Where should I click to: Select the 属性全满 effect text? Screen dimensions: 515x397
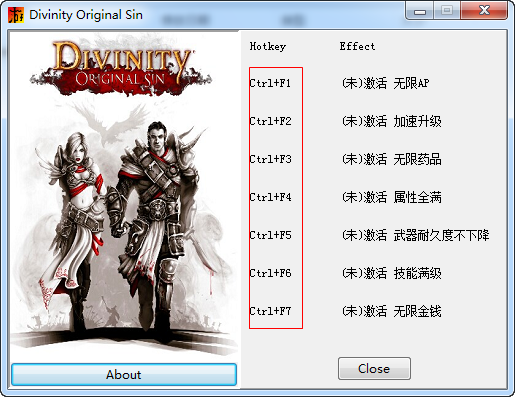pos(417,197)
